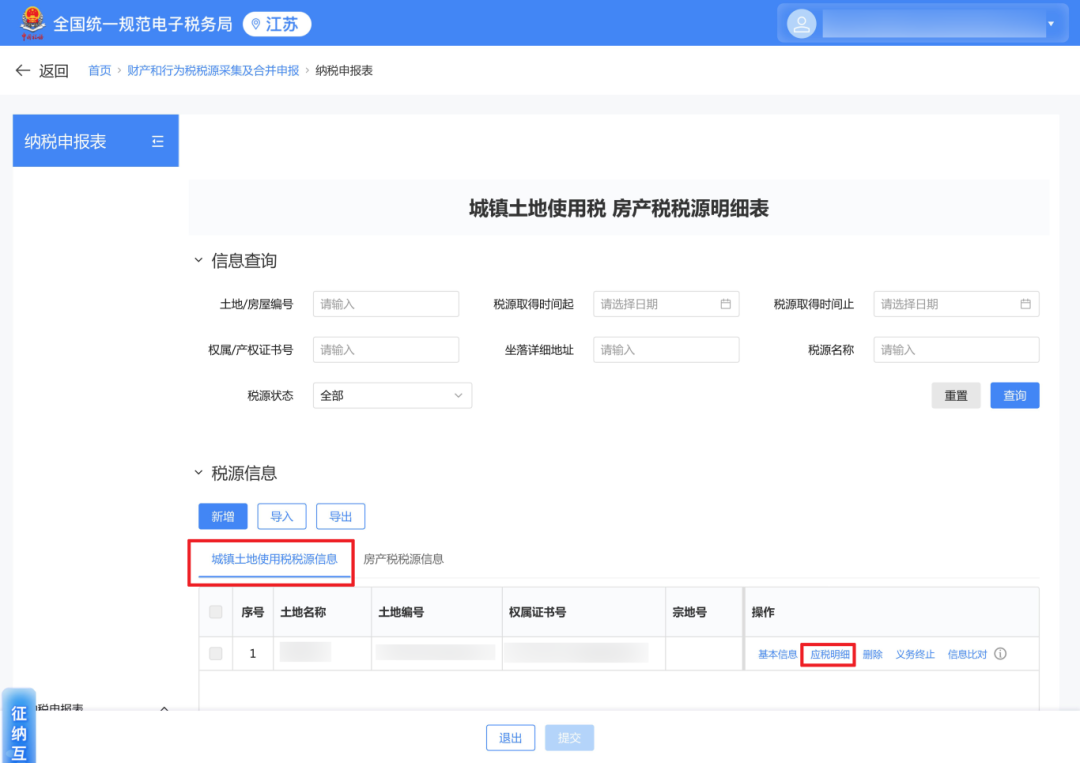
Task: Open the user account dropdown arrow
Action: pos(1051,24)
